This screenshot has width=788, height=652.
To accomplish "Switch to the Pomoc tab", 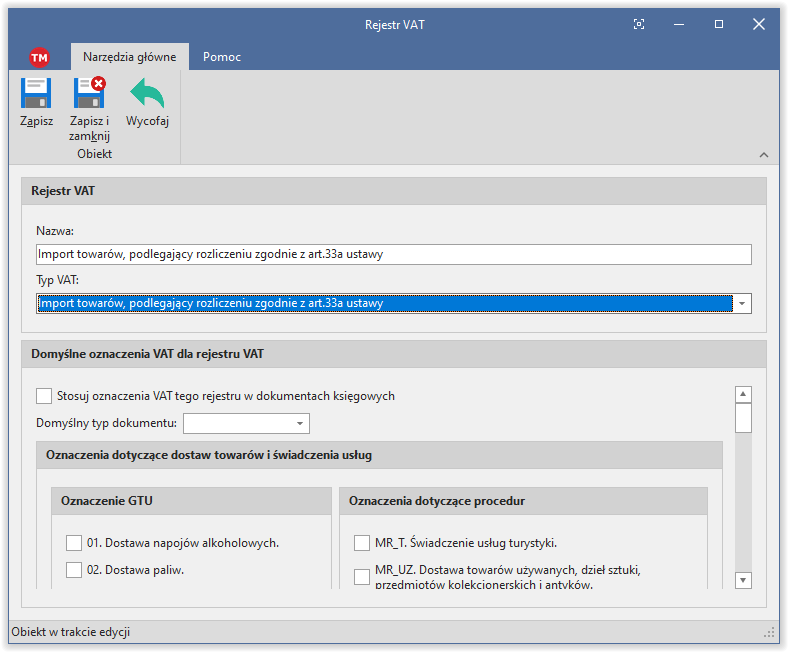I will [x=222, y=57].
